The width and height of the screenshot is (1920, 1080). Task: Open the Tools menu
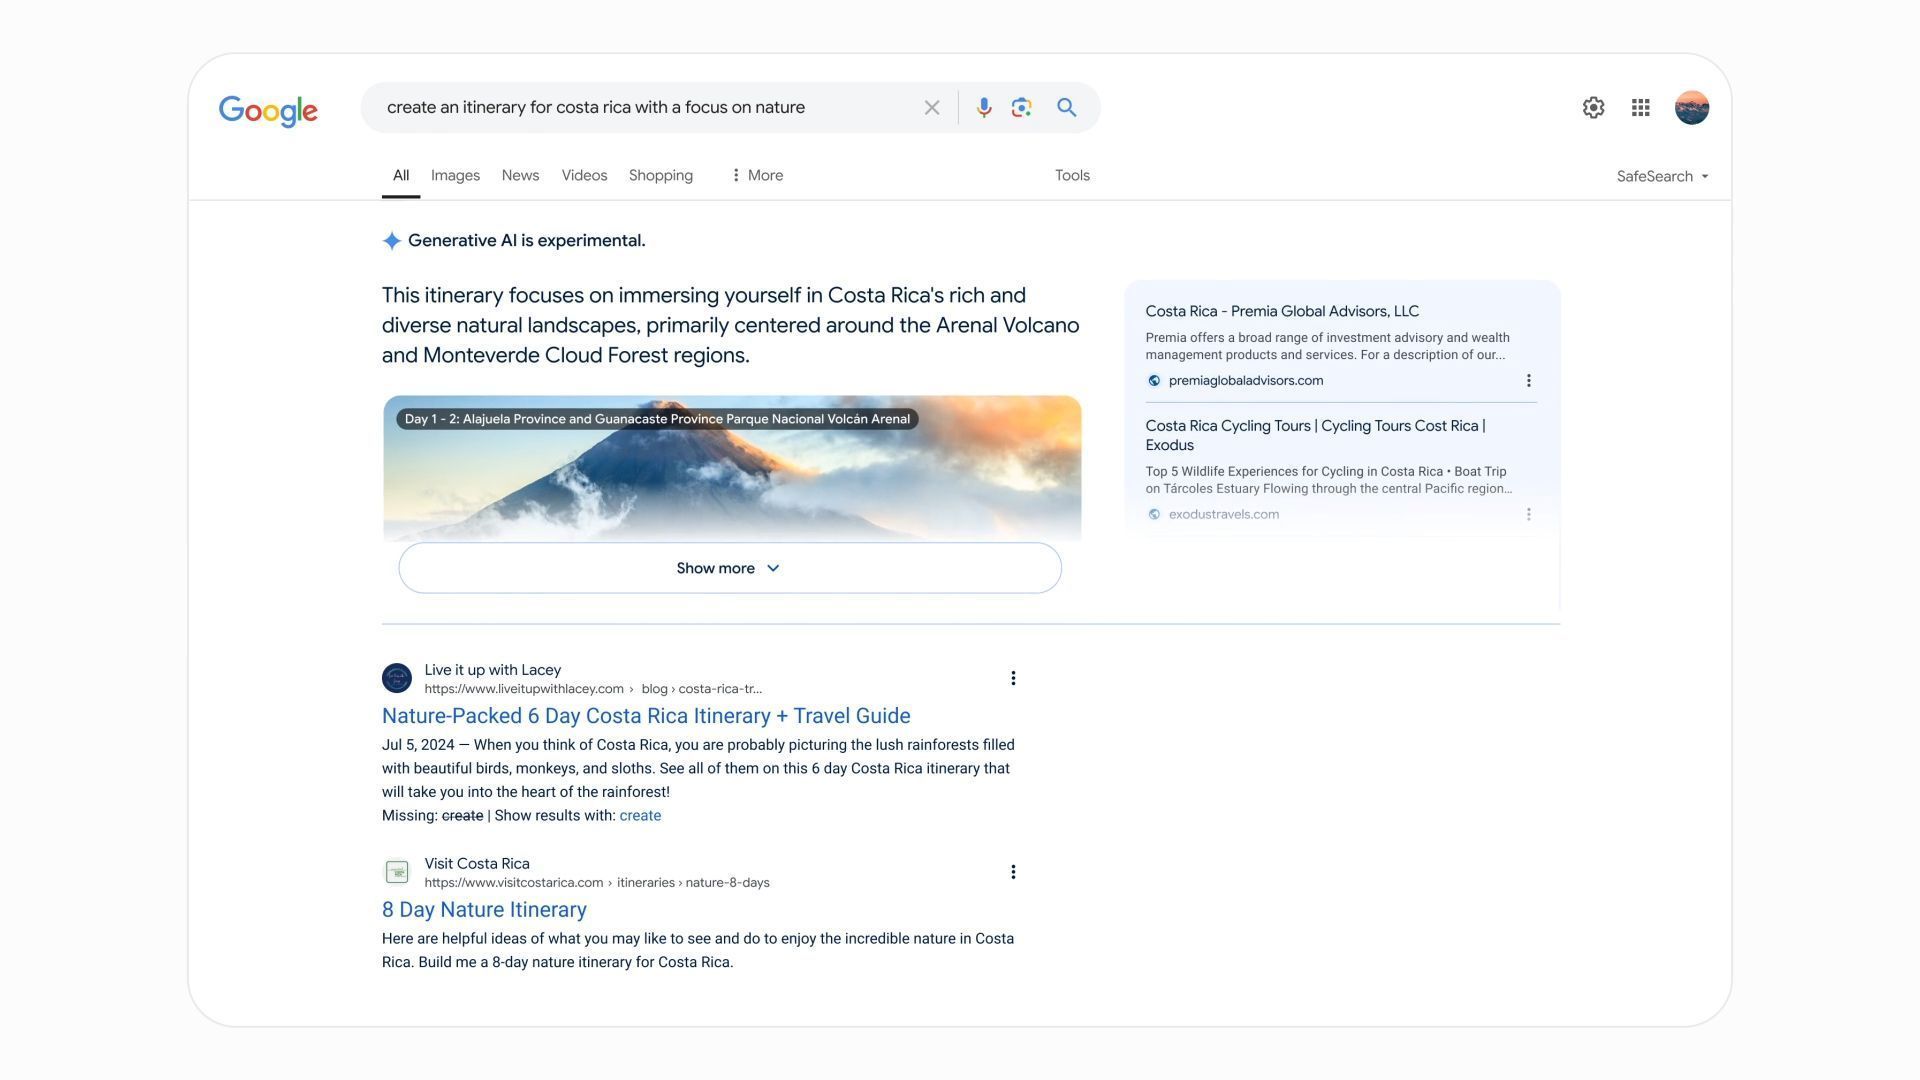[x=1072, y=175]
